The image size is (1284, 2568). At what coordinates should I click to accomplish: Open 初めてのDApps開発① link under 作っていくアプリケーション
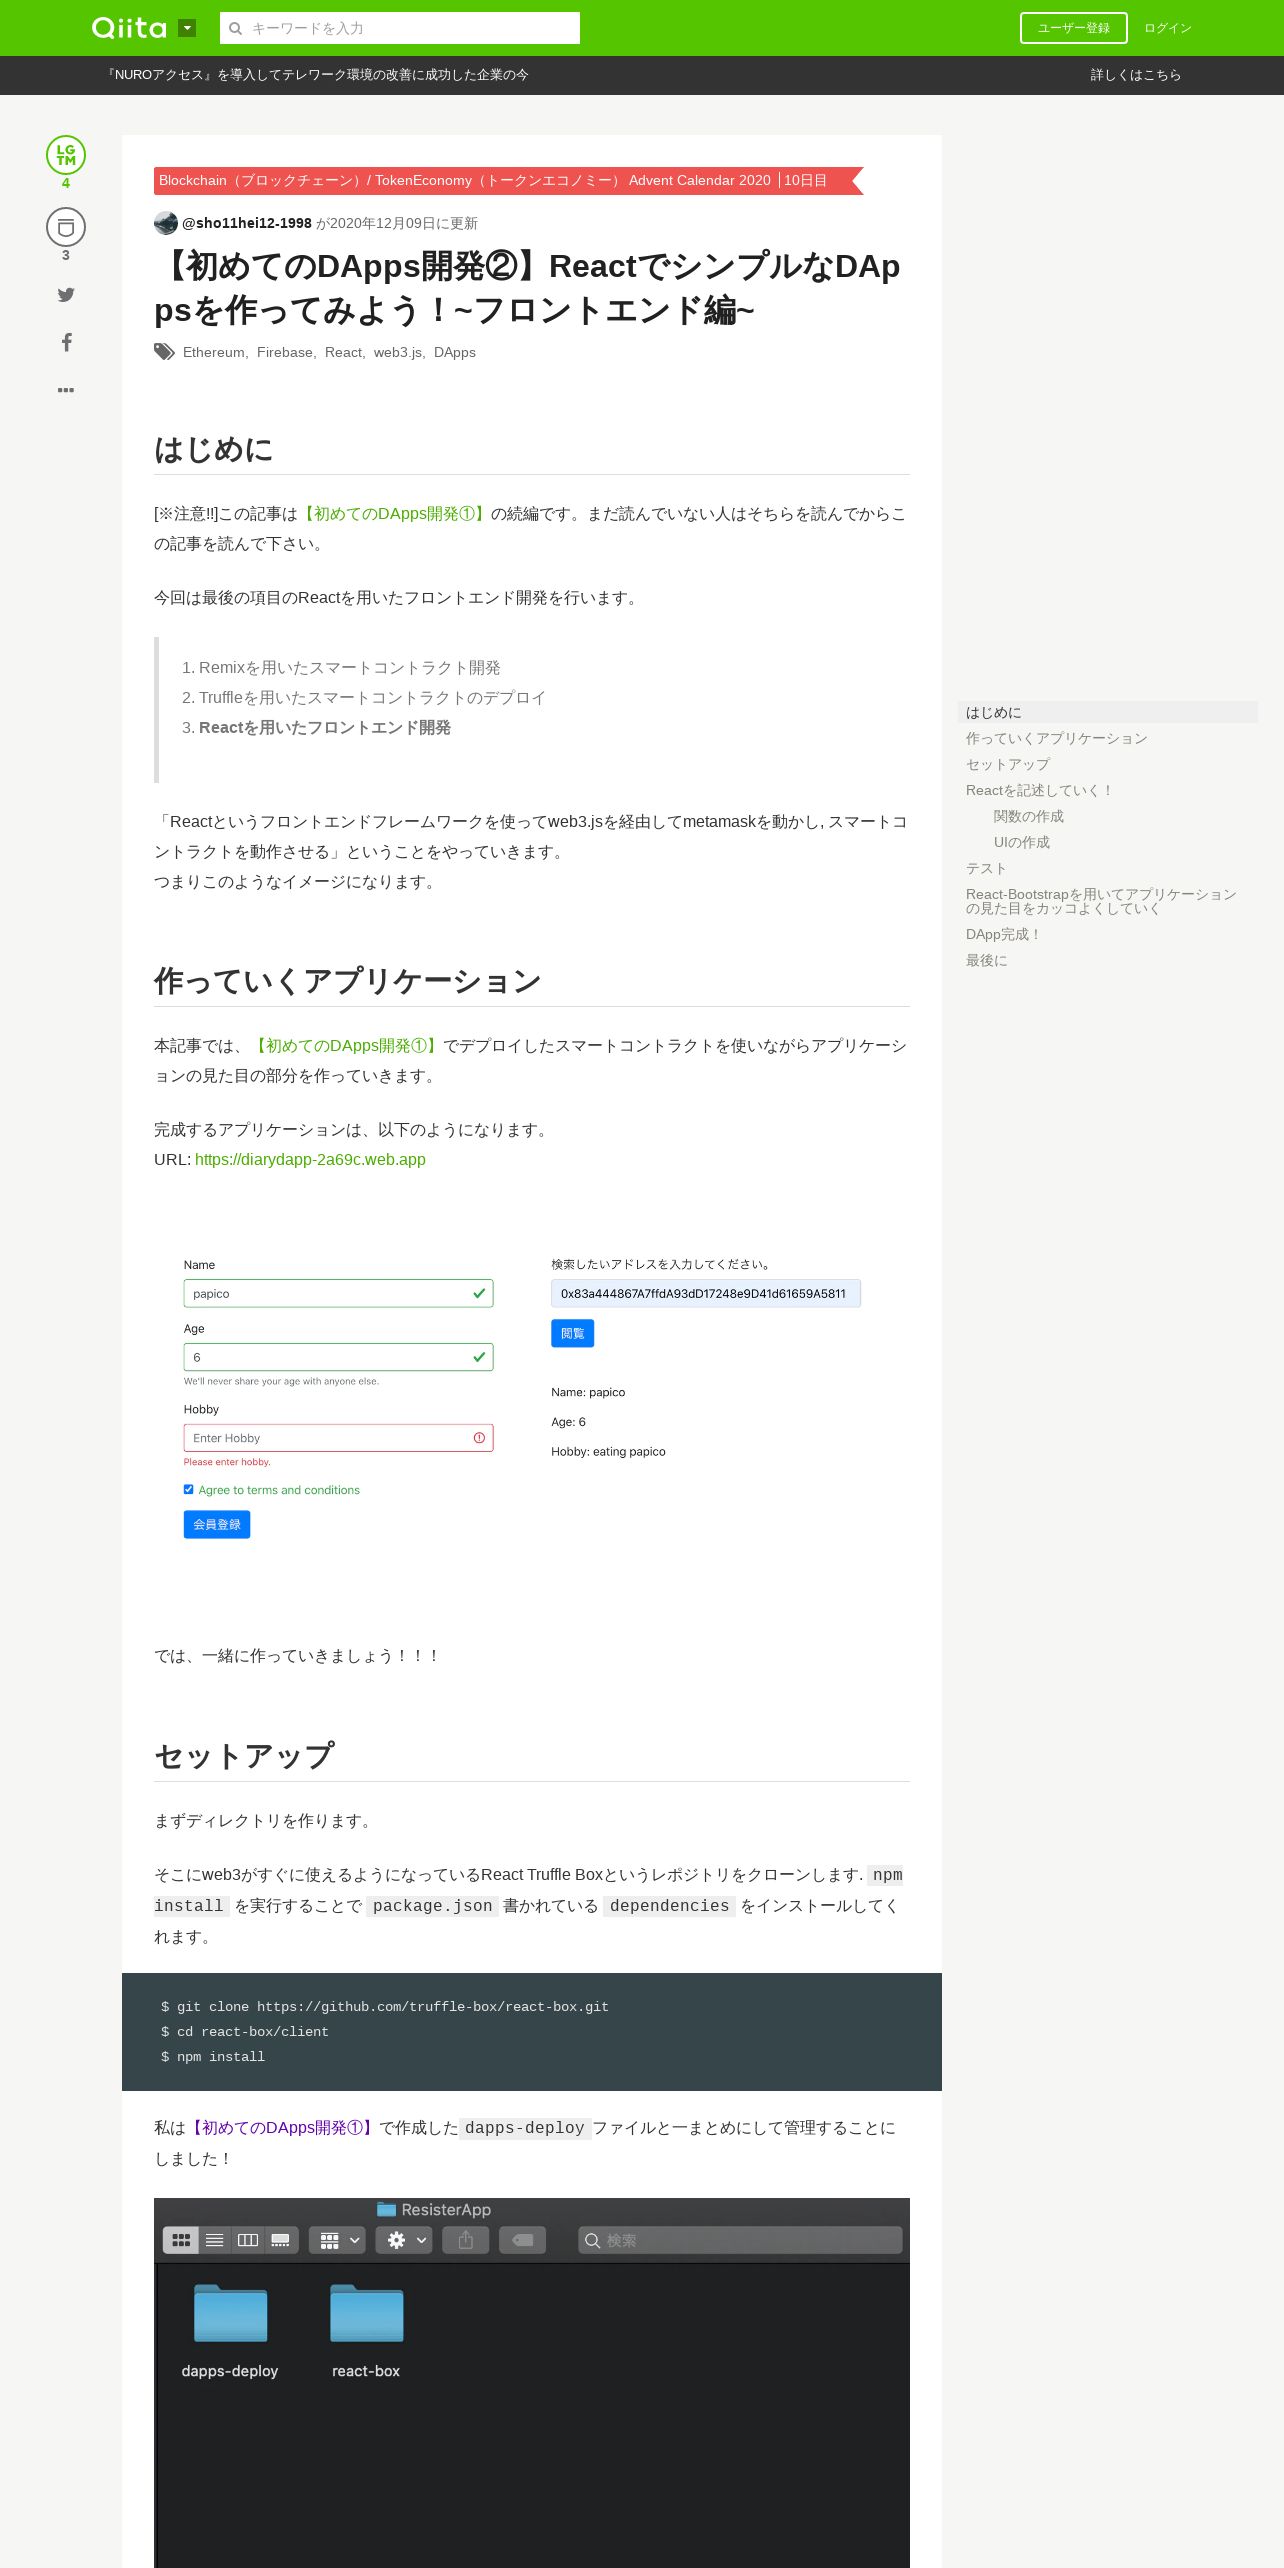346,1046
